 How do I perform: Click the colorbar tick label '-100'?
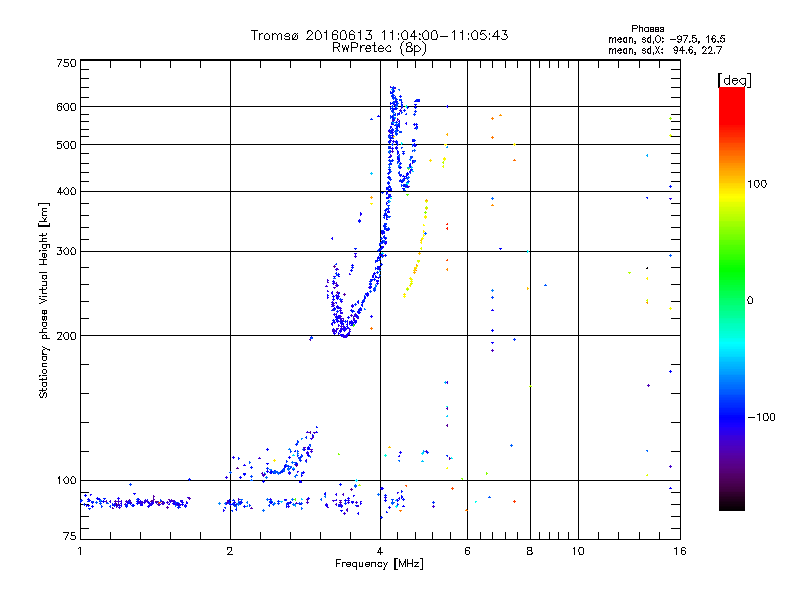761,417
